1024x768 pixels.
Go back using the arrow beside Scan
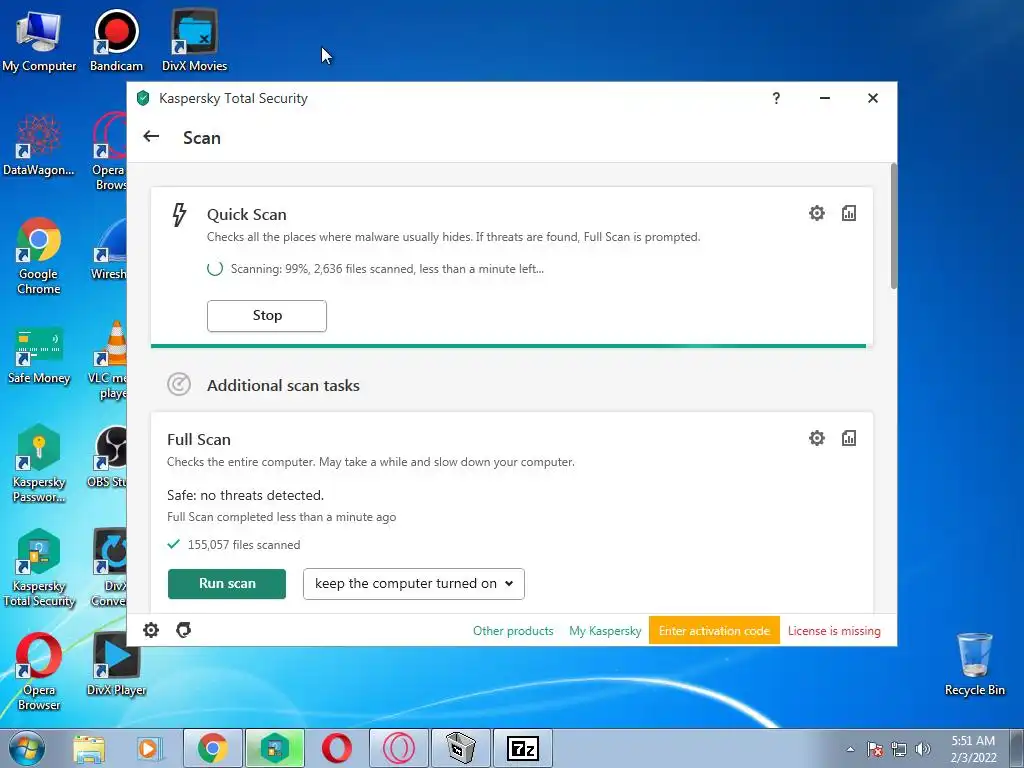[x=151, y=136]
